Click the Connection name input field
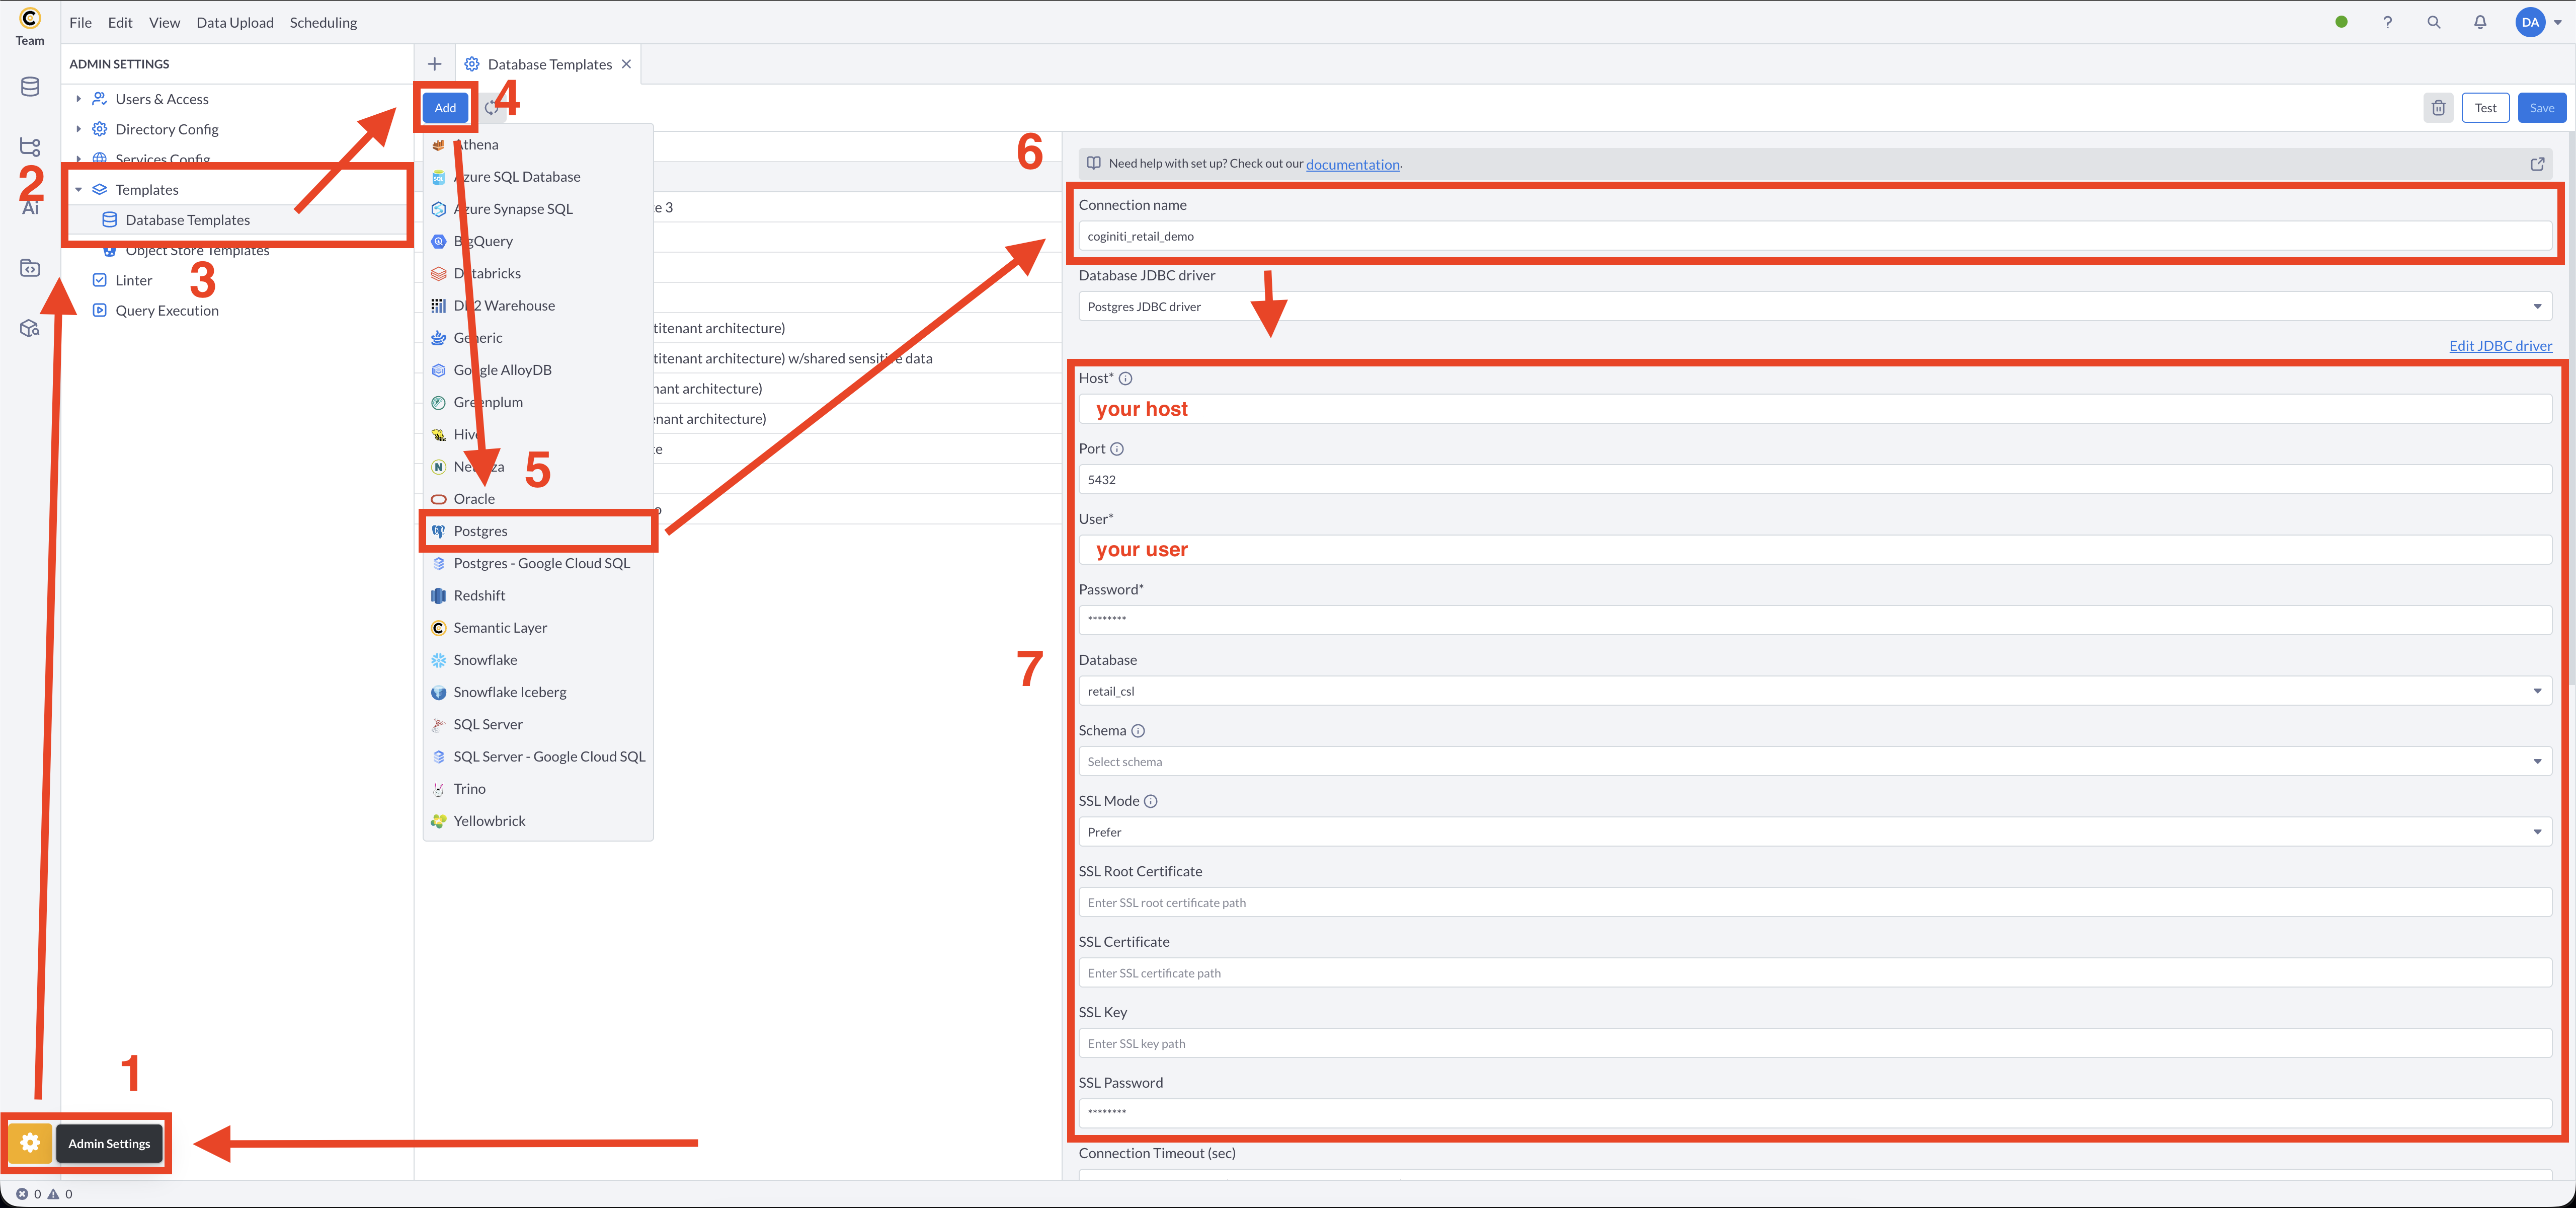The image size is (2576, 1208). tap(1815, 236)
